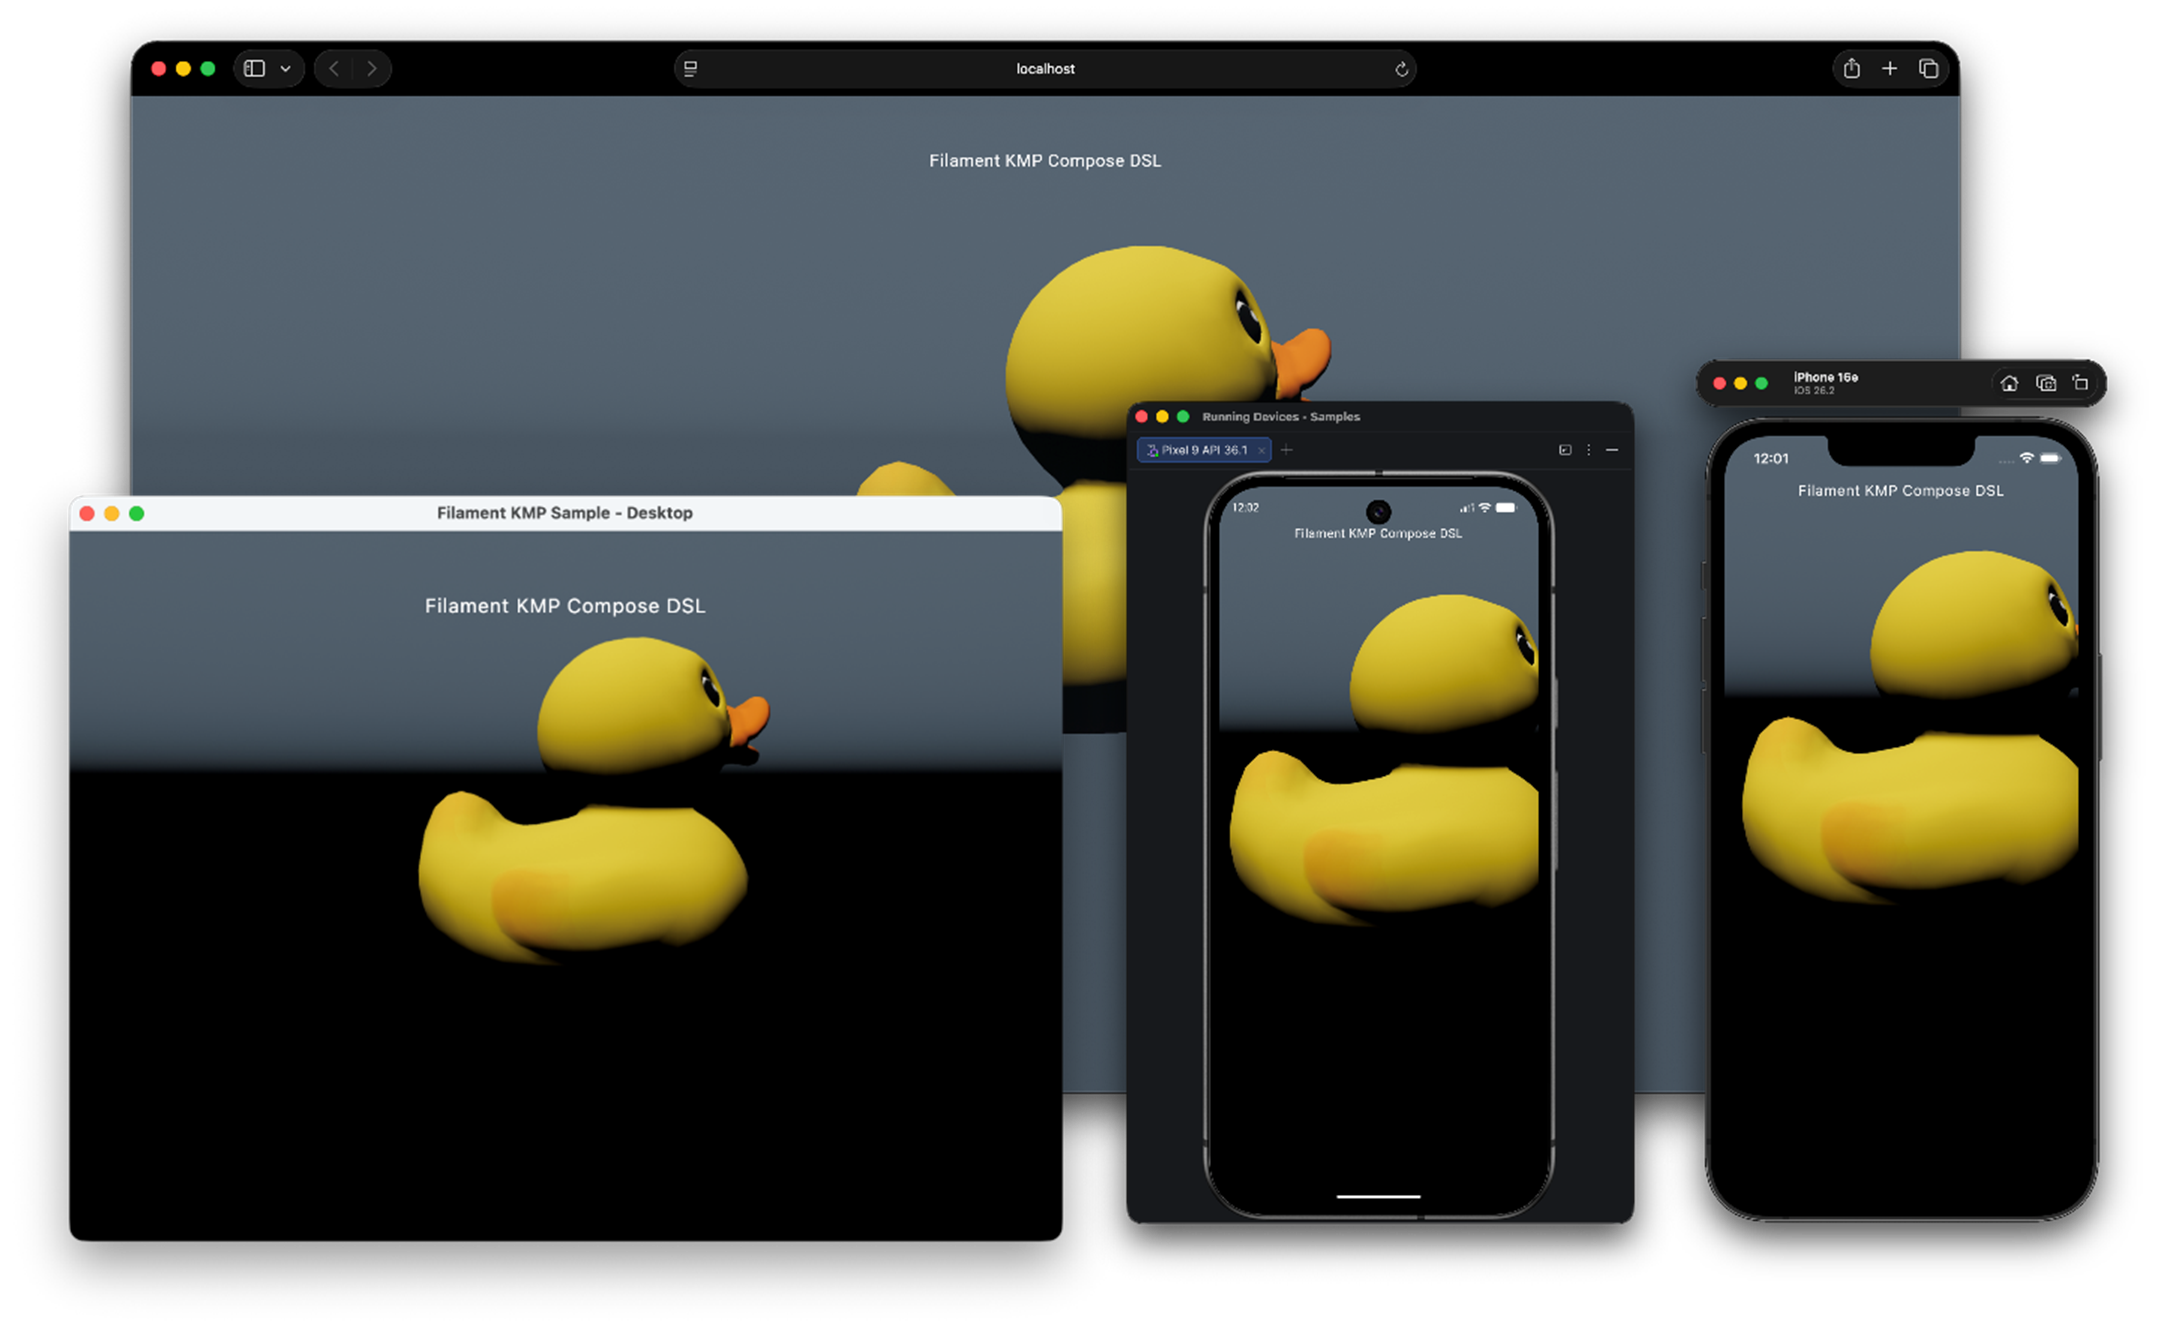Close the Filament KMP Sample Desktop window
Screen dimensions: 2158x1333
(87, 513)
